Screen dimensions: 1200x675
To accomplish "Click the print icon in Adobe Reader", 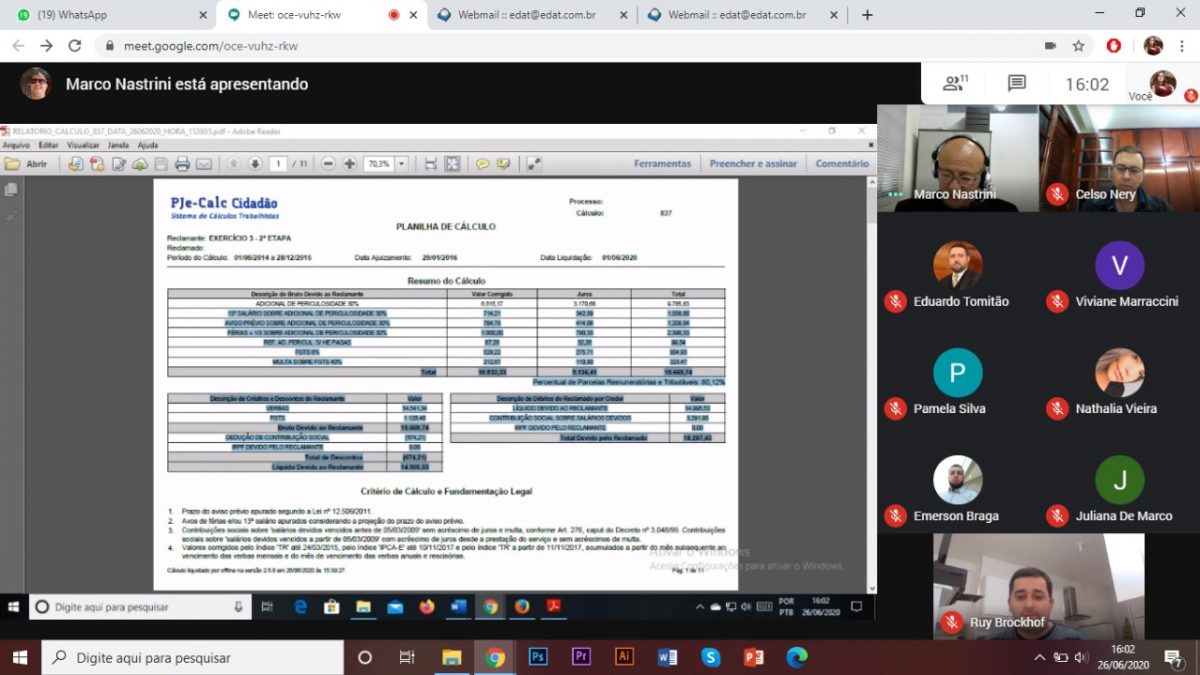I will pos(182,164).
